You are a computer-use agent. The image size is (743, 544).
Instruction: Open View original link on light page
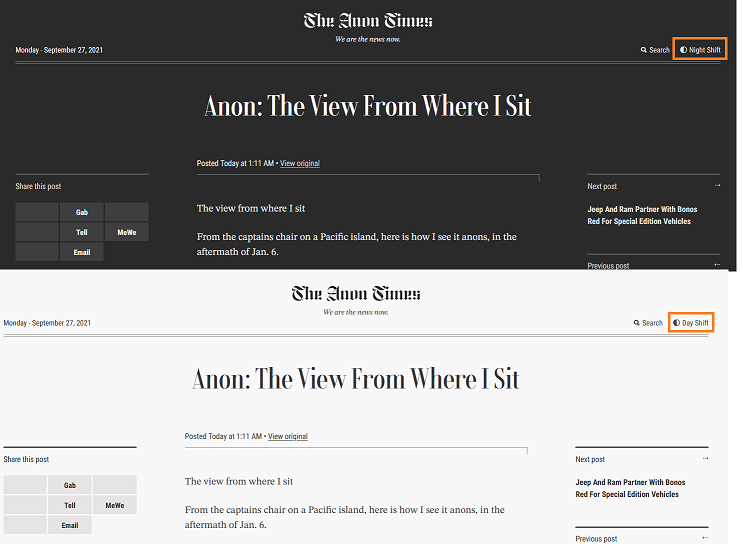288,436
